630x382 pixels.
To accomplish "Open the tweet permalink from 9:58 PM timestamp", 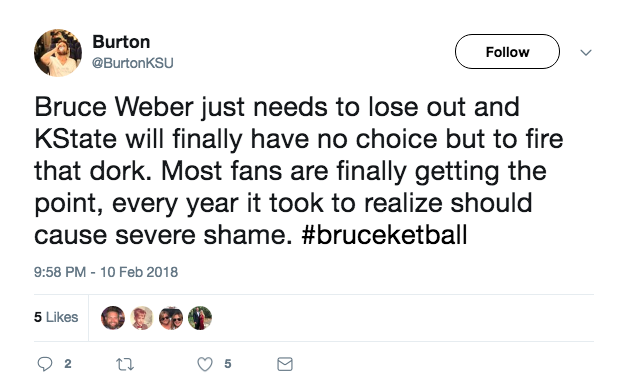I will point(60,272).
